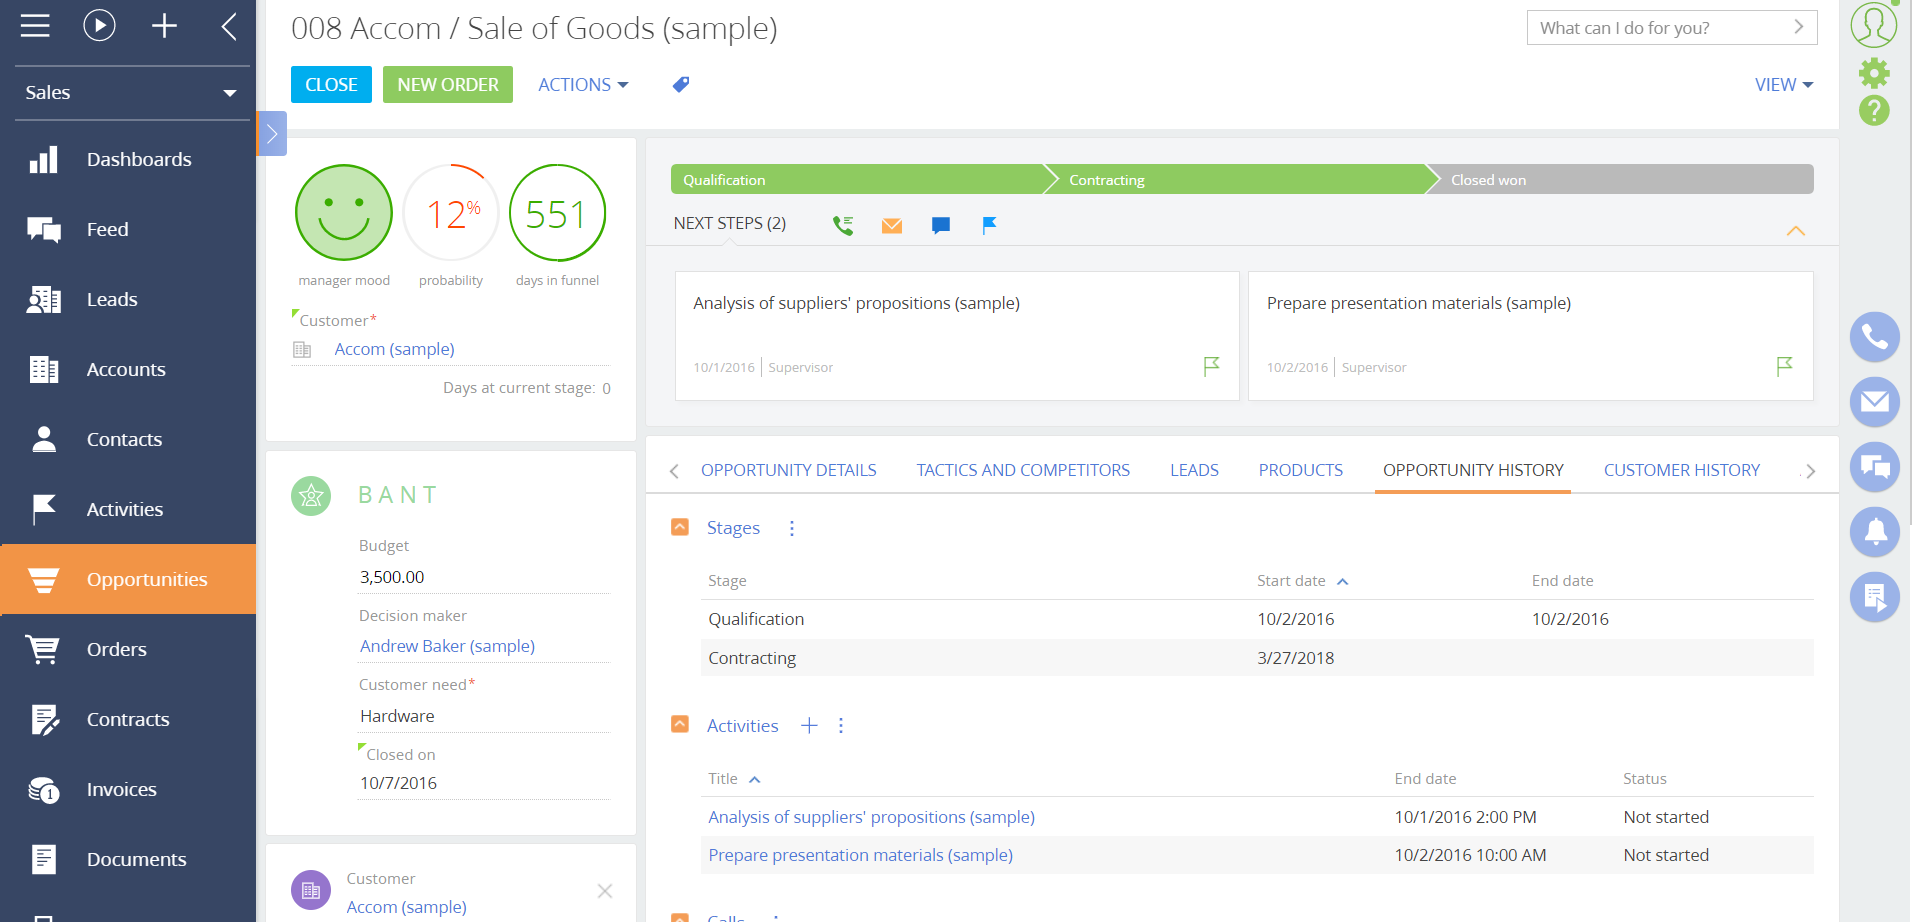This screenshot has height=922, width=1912.
Task: Collapse the Activities section toggle
Action: [x=680, y=724]
